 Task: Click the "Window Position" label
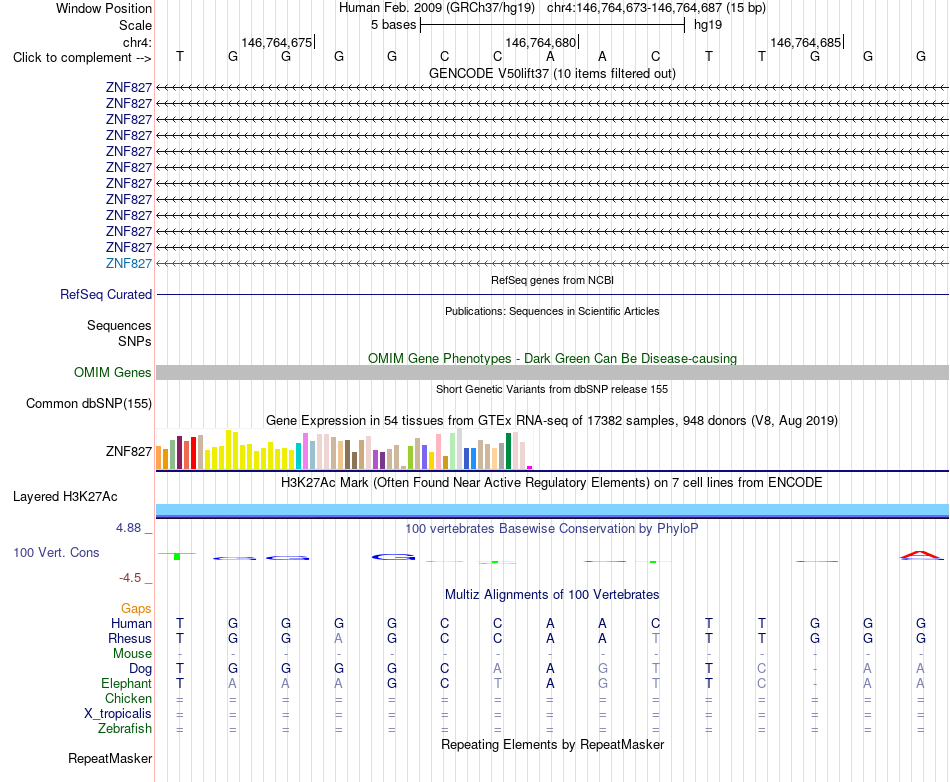(x=104, y=8)
